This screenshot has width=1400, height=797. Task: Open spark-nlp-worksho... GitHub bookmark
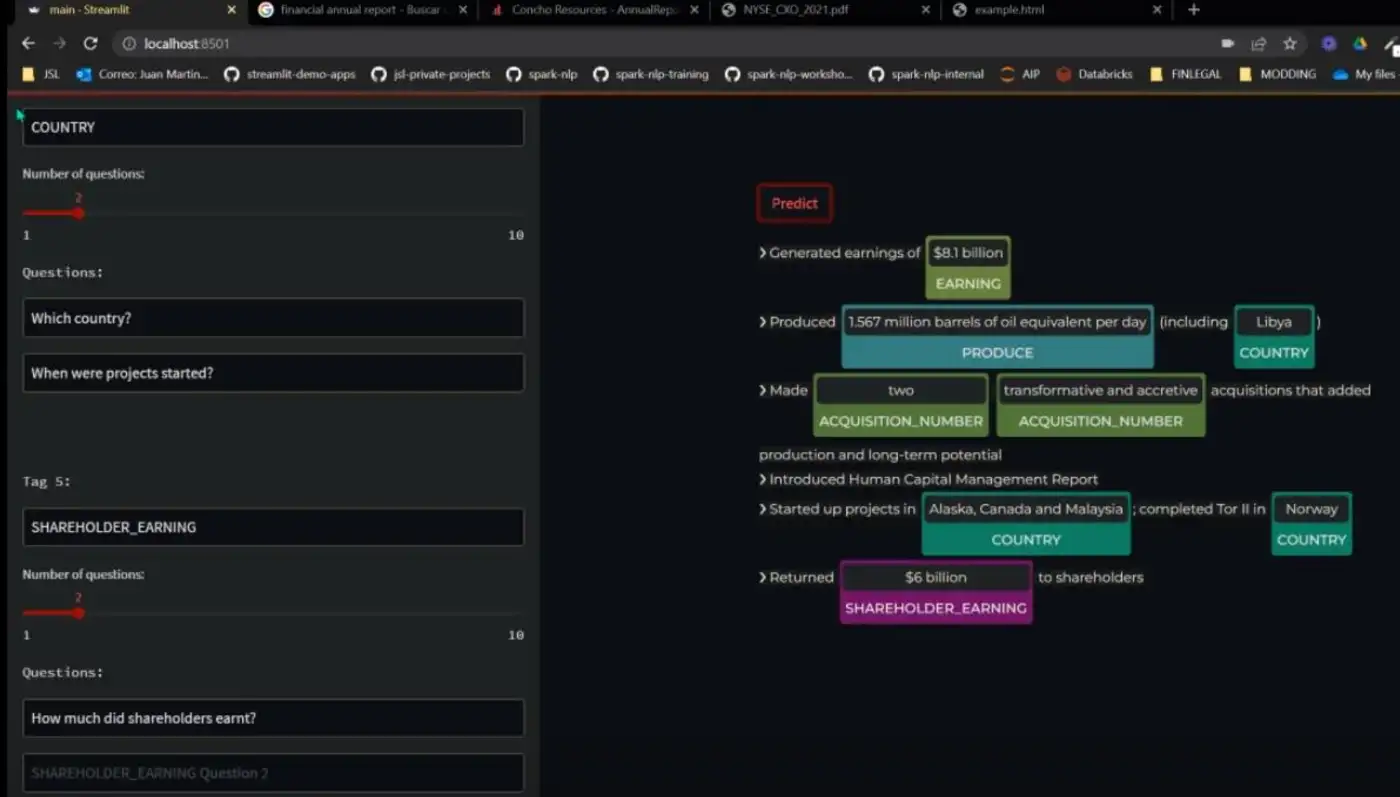(789, 74)
